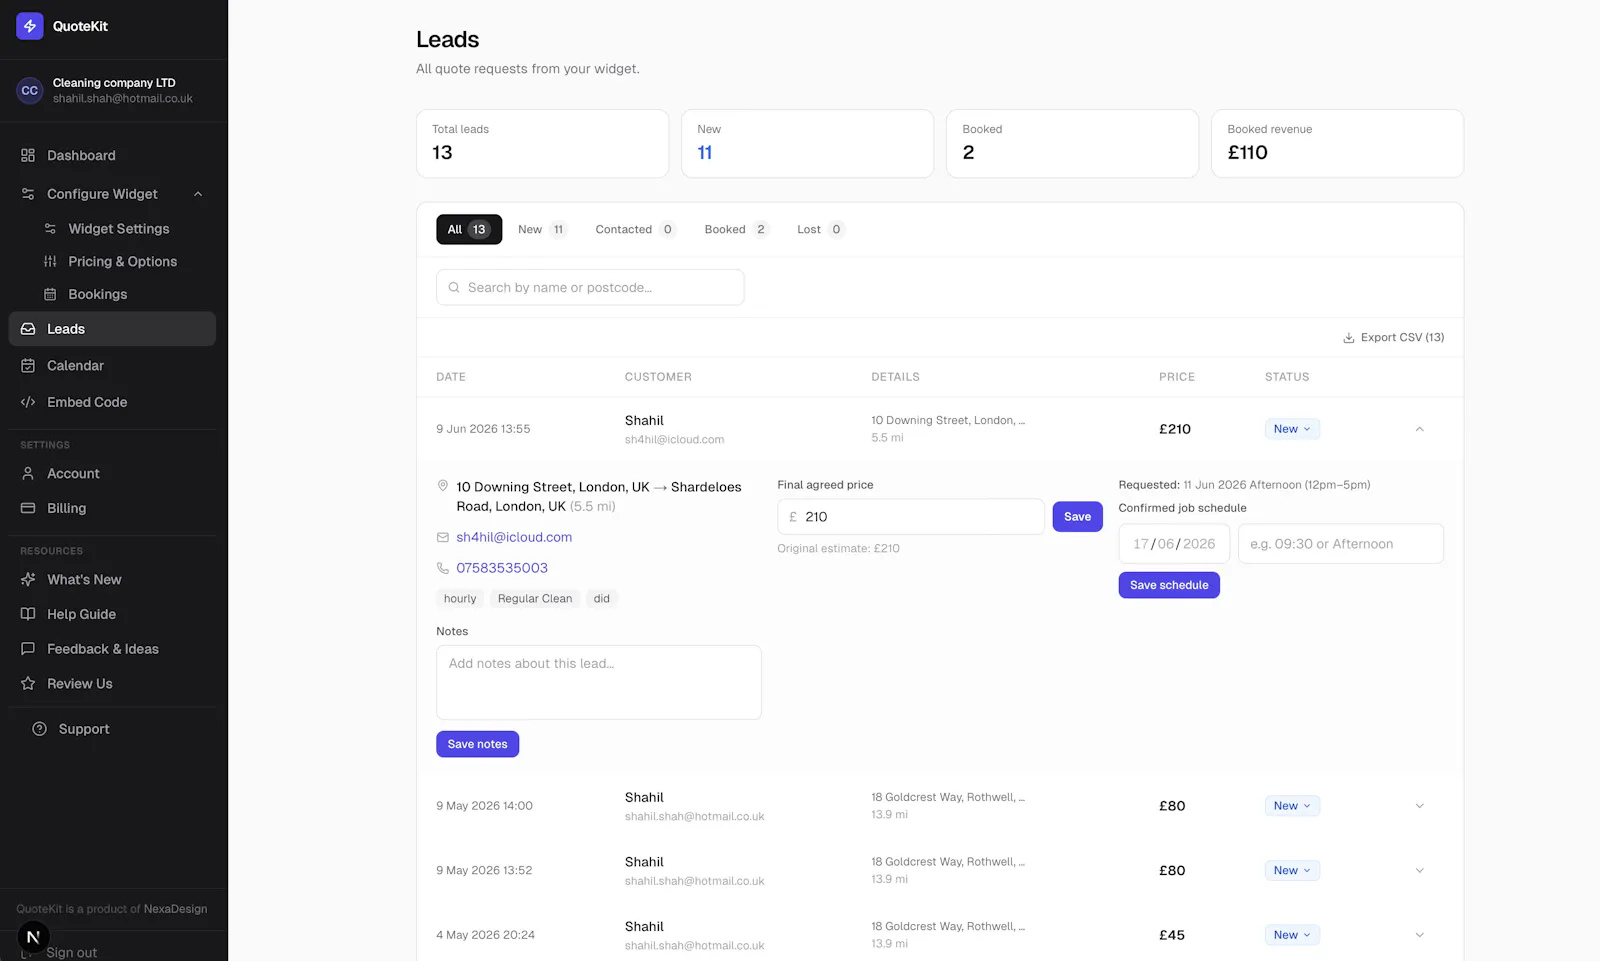Collapse the 9 Jun 2026 lead row
The width and height of the screenshot is (1600, 961).
click(x=1419, y=429)
